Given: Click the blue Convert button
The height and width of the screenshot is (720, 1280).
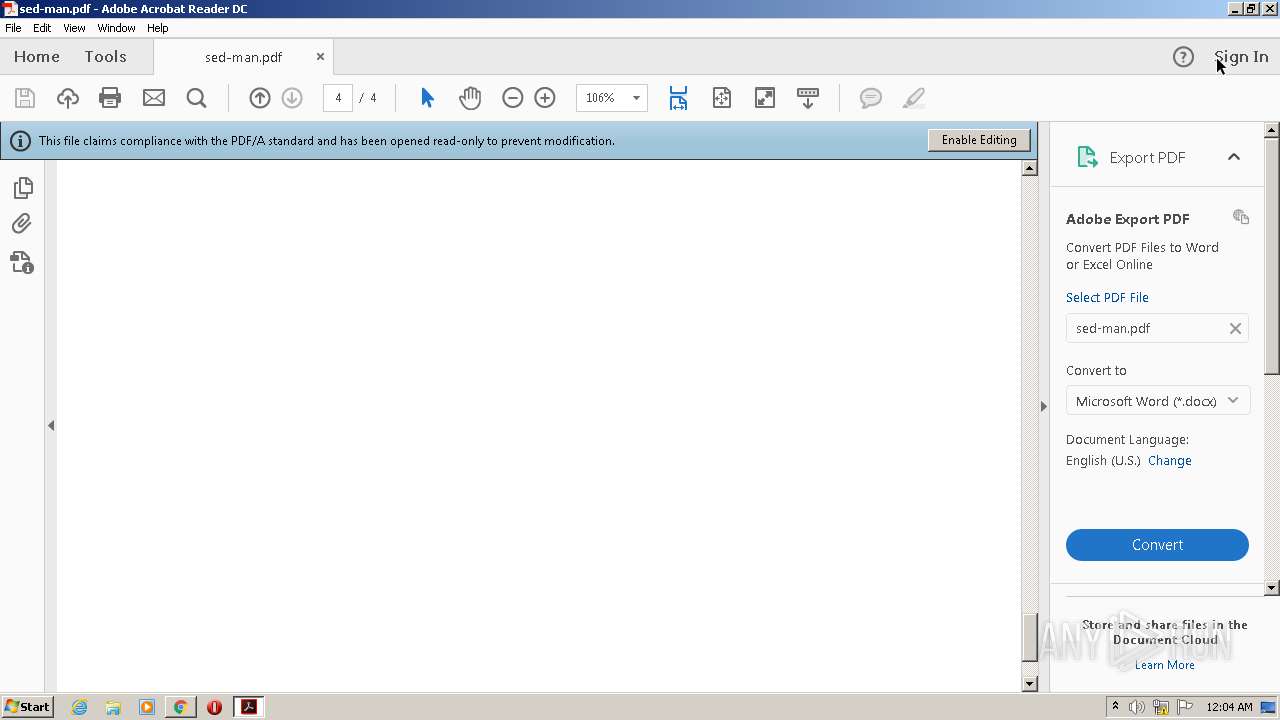Looking at the screenshot, I should coord(1157,545).
